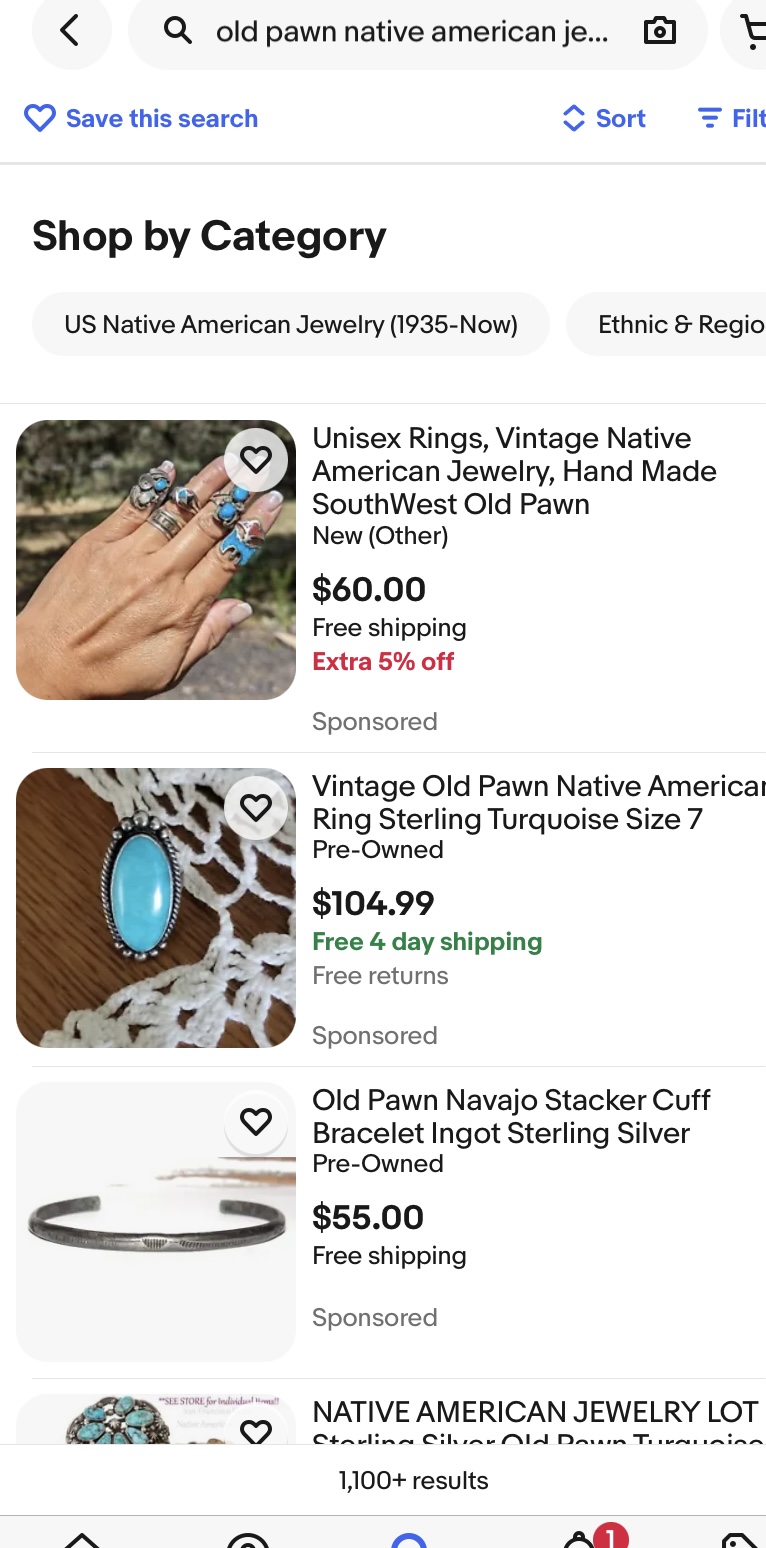Add Unisex Rings listing to watchlist

[256, 459]
